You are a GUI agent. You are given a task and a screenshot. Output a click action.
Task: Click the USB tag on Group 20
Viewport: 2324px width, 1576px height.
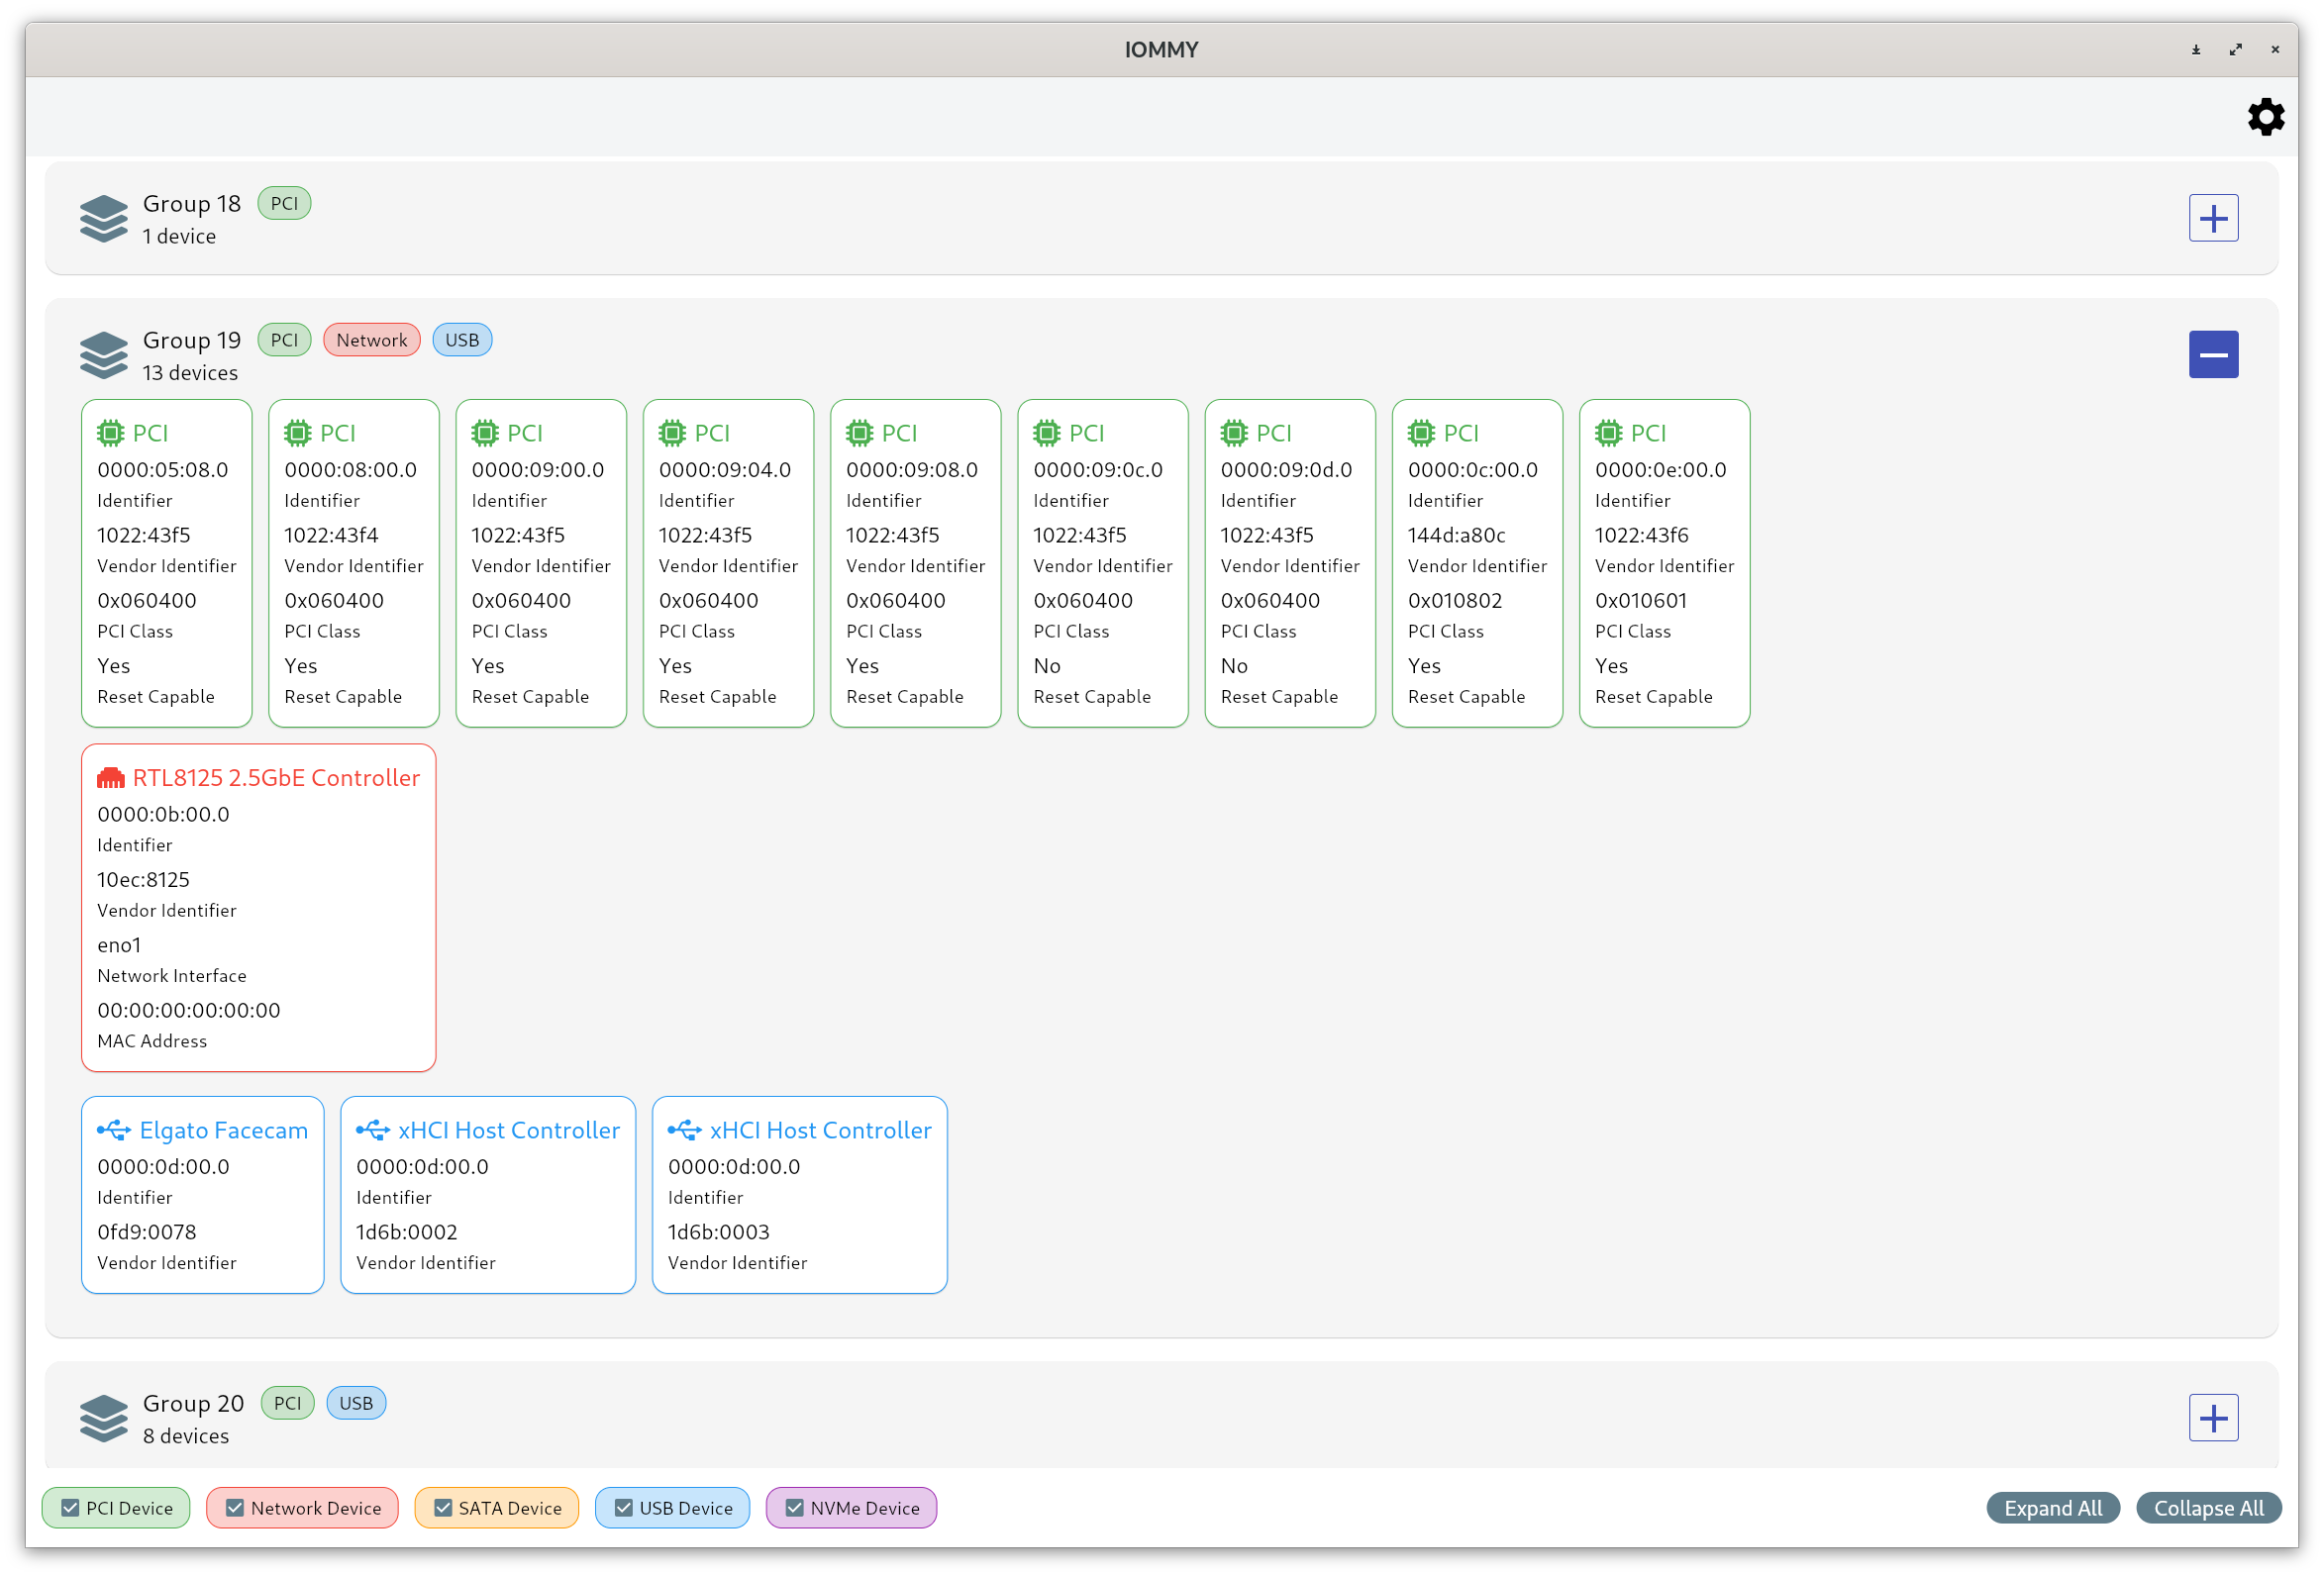pyautogui.click(x=356, y=1403)
